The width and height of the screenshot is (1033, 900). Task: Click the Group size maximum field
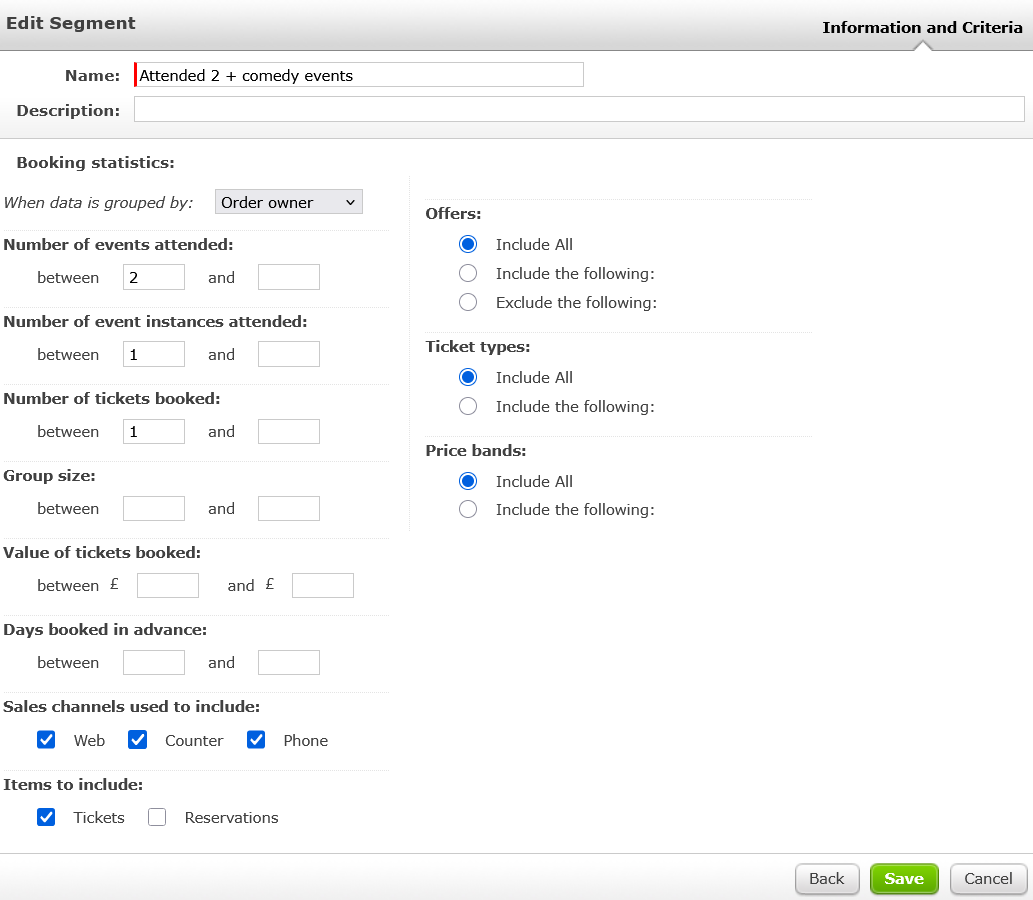pos(289,508)
